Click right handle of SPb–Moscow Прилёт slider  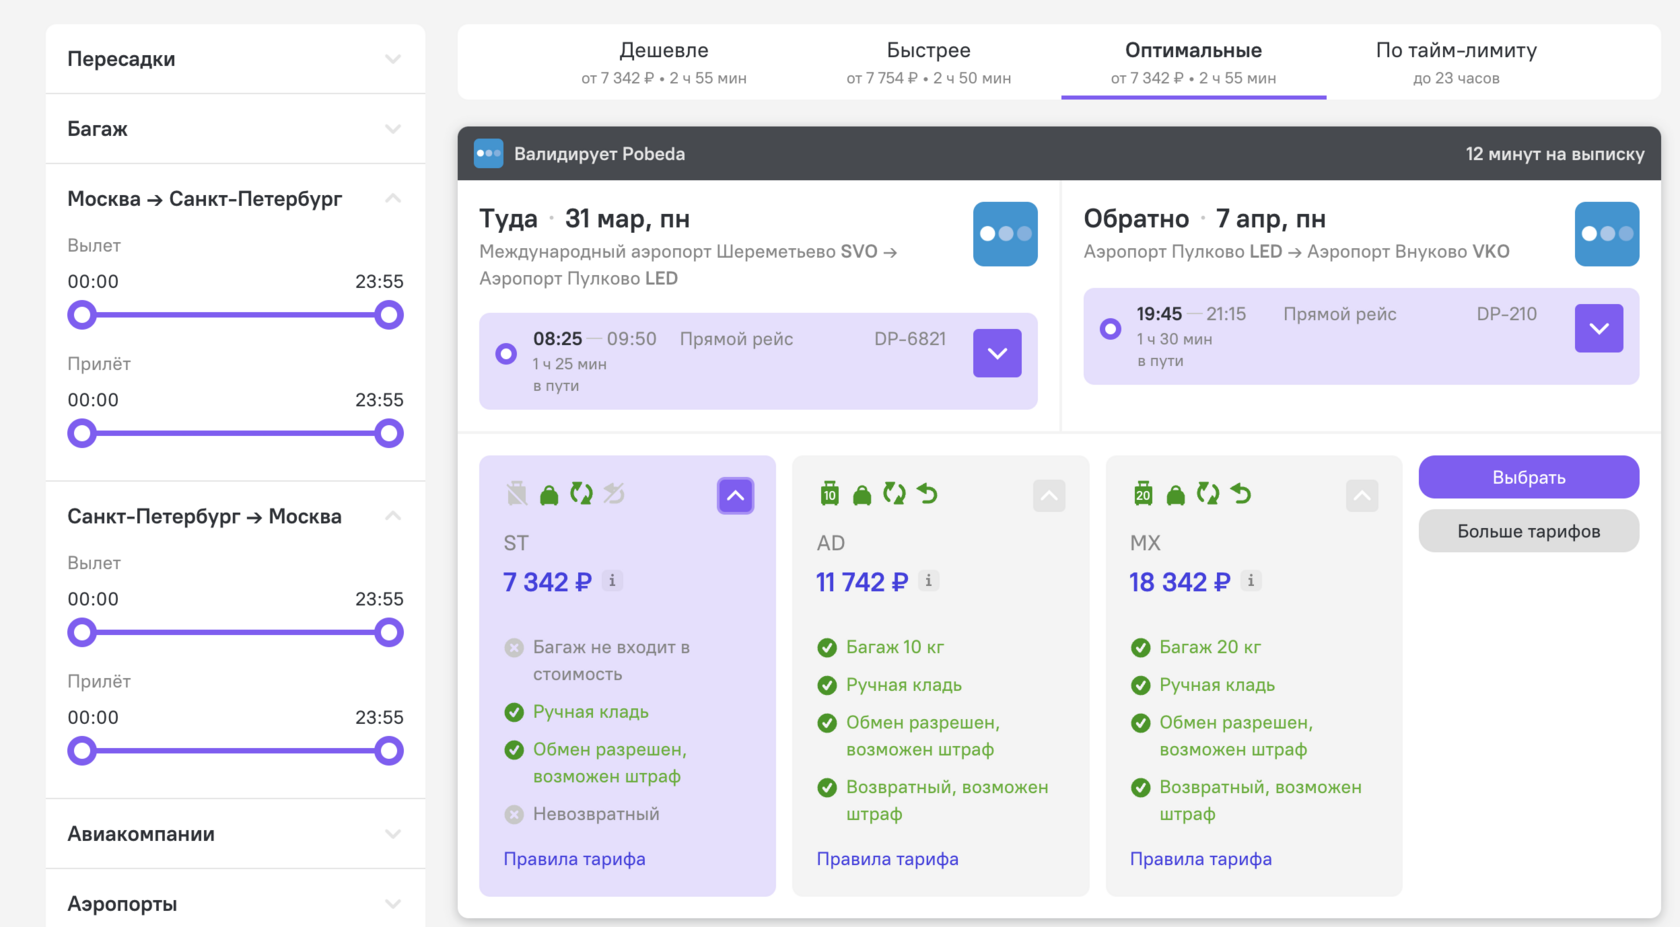point(389,750)
